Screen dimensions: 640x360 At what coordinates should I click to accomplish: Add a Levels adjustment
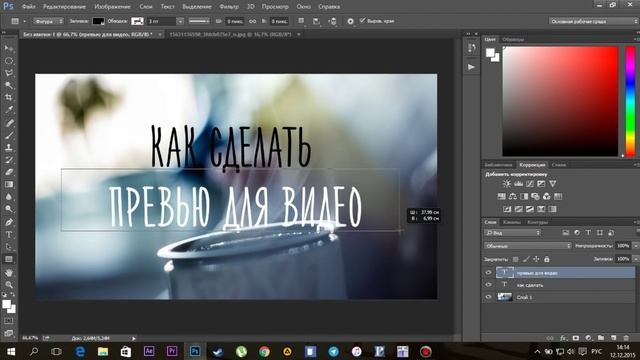coord(518,184)
